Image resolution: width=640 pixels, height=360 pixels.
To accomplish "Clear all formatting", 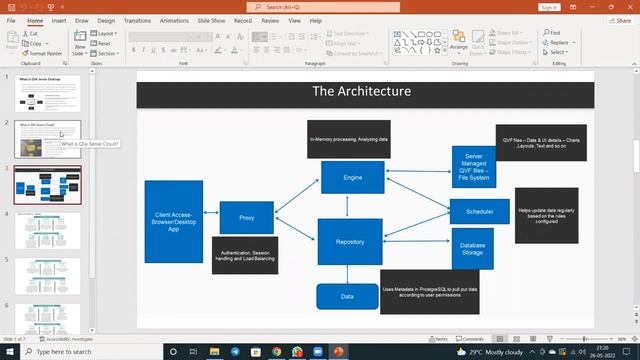I will point(240,37).
